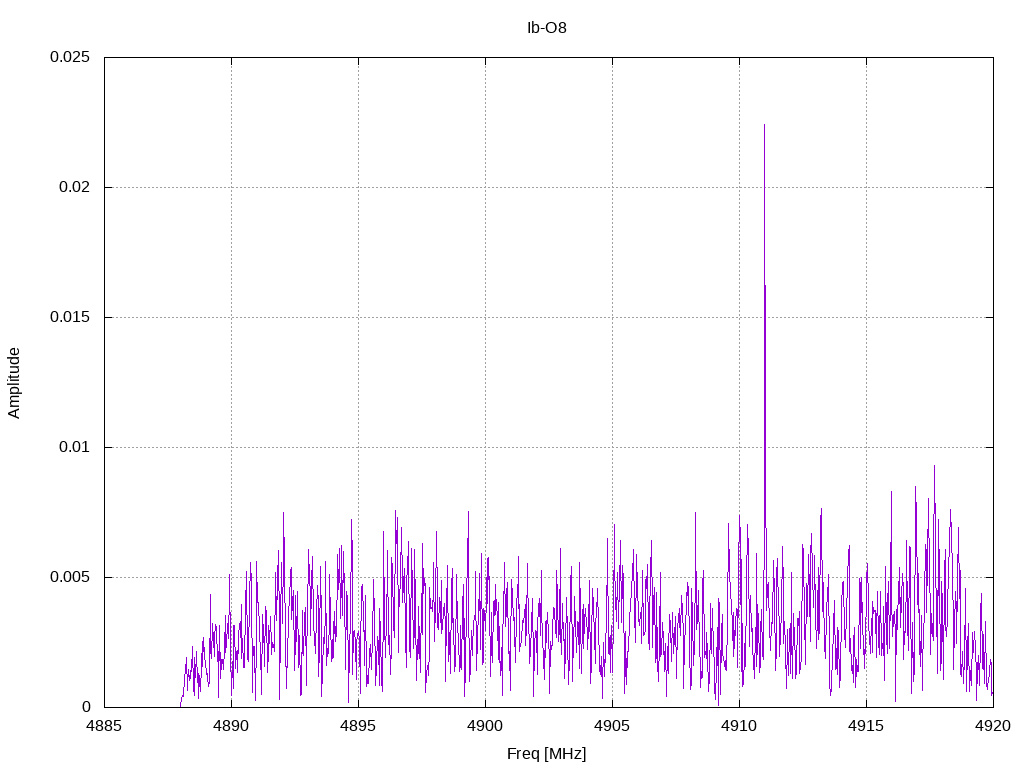
Task: Click the y-axis tick label 0
Action: coord(86,707)
